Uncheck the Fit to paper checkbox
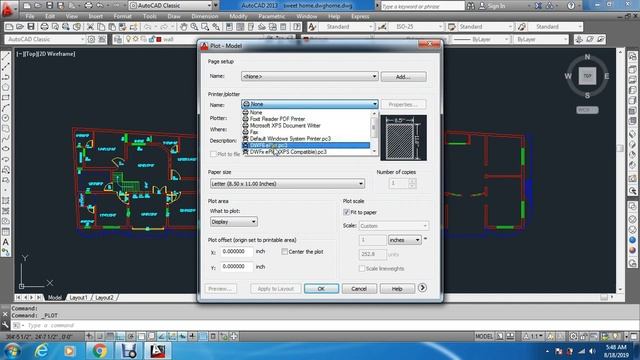Viewport: 640px width, 360px height. click(x=347, y=212)
